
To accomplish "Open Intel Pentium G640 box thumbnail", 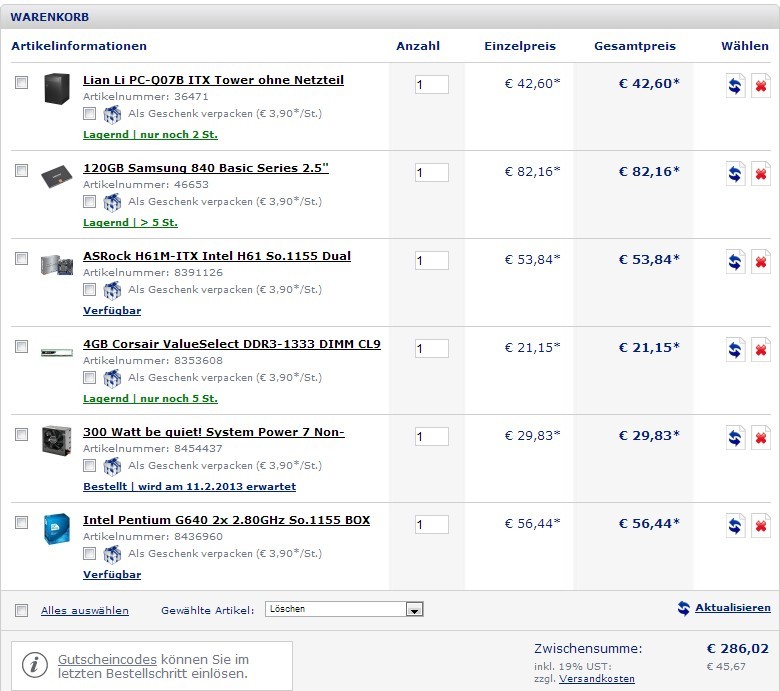I will click(x=57, y=528).
